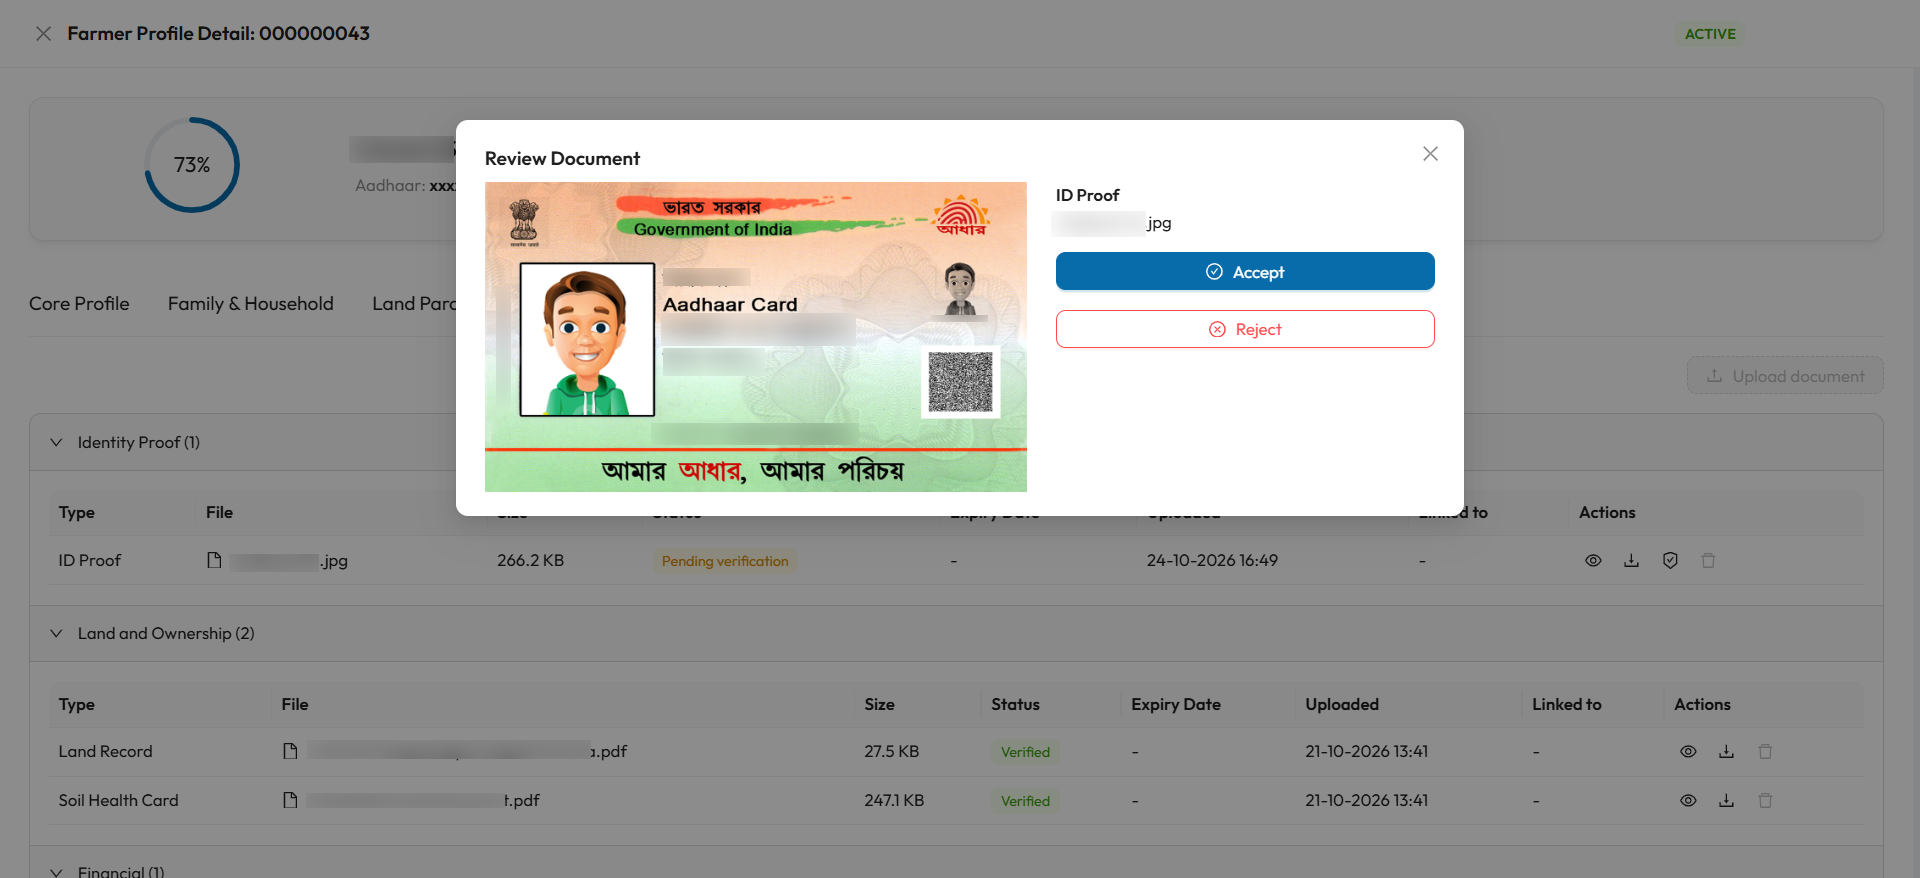Click the Soil Health Card file icon

pos(290,800)
